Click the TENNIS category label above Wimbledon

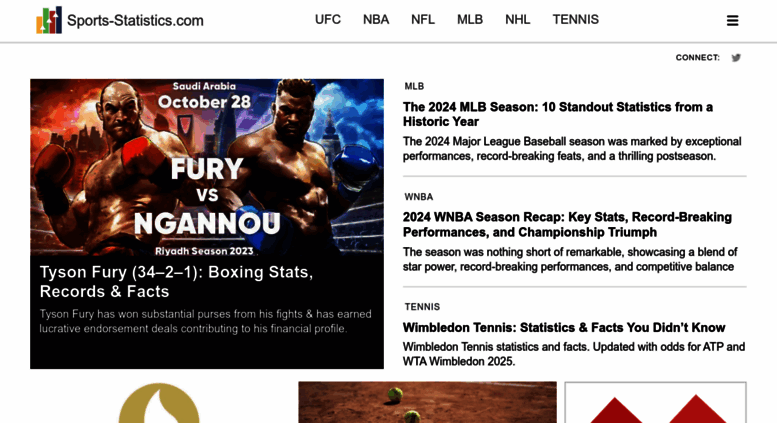[x=422, y=307]
